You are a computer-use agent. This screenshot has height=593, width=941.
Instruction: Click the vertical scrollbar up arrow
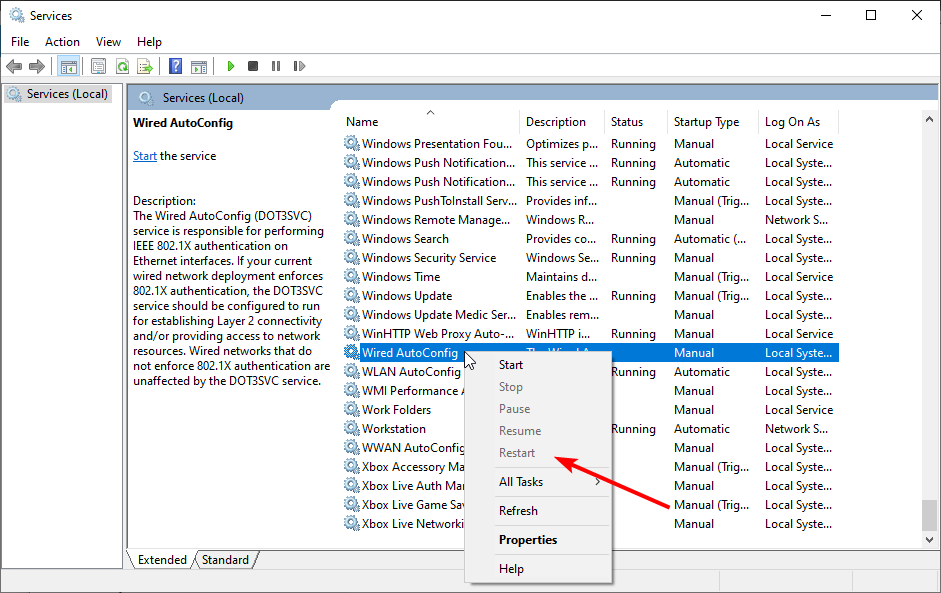[930, 119]
